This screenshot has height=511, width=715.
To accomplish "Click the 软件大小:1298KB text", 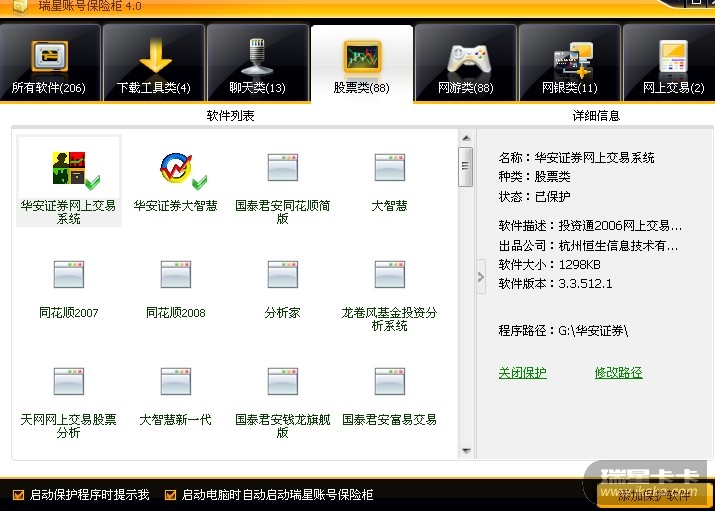I will click(549, 264).
